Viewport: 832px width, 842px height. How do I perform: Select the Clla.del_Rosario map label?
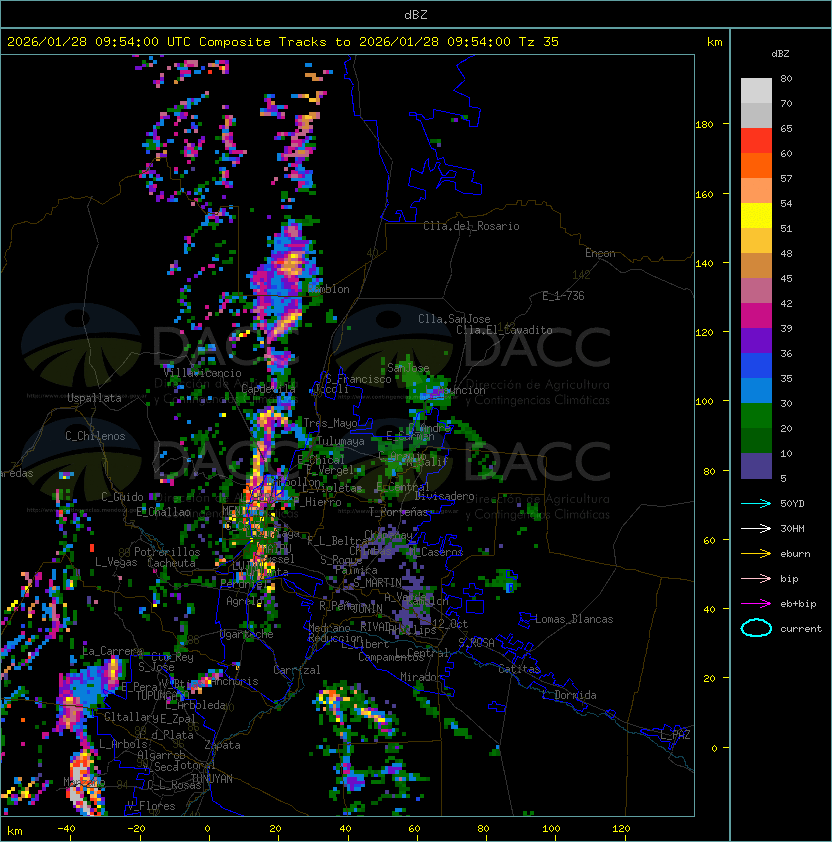click(471, 226)
